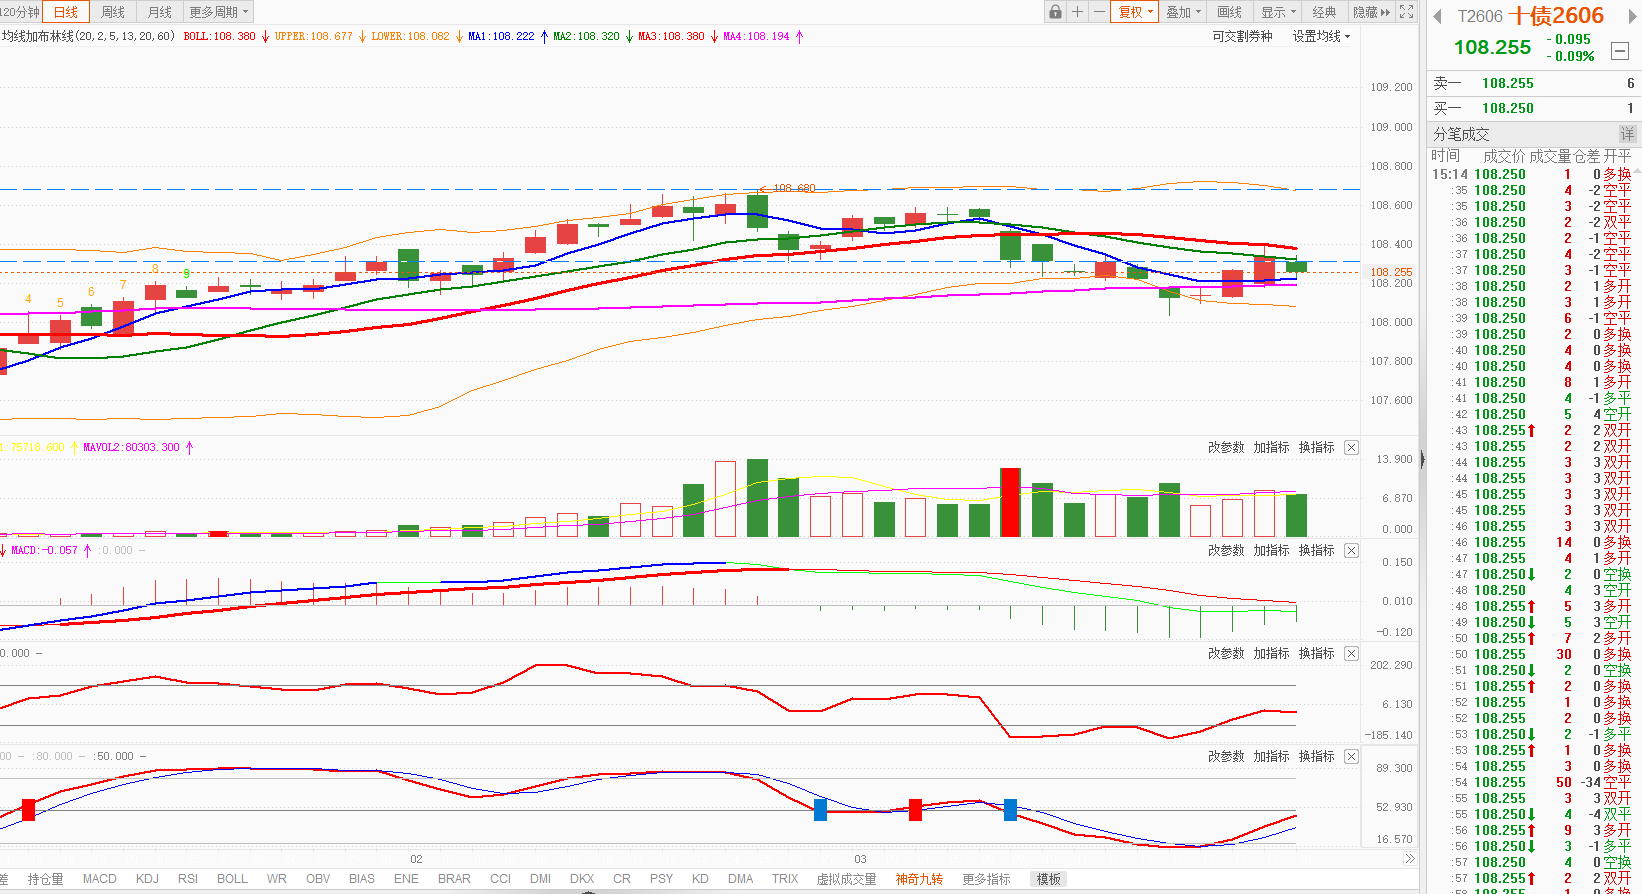
Task: Click 画线 drawing tools button
Action: 1229,12
